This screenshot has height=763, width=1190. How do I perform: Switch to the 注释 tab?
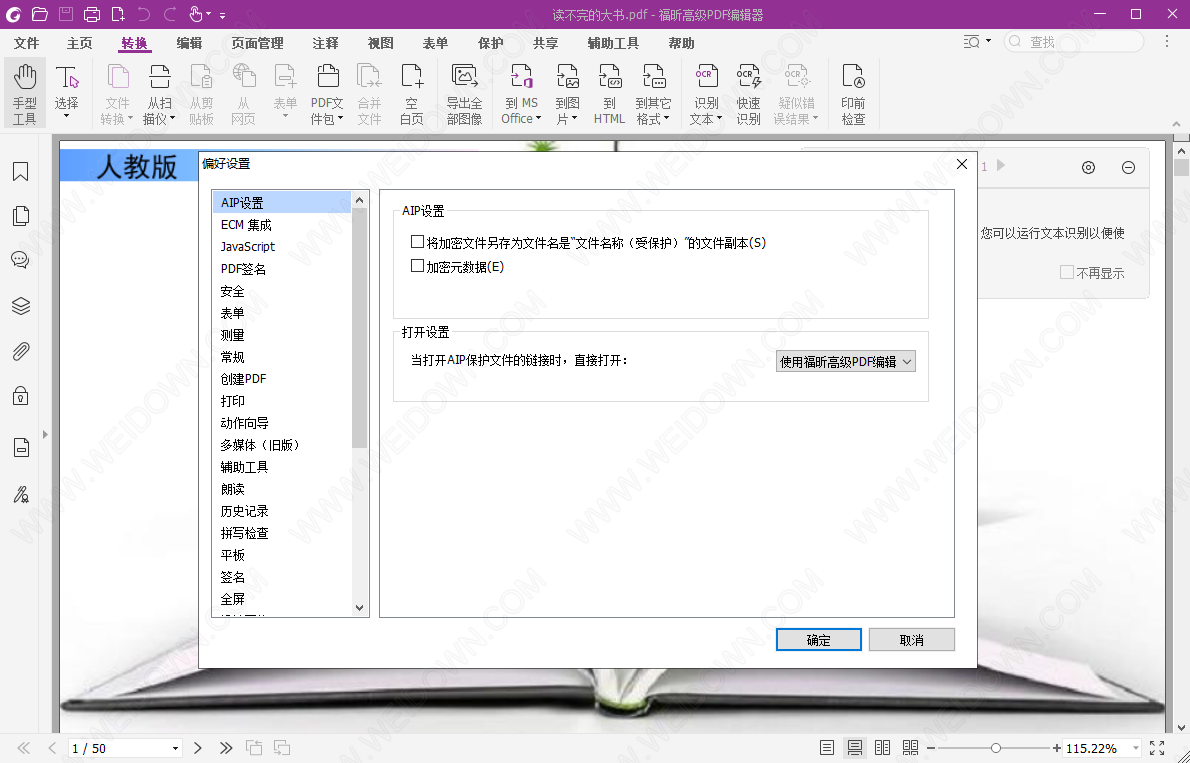click(x=326, y=43)
